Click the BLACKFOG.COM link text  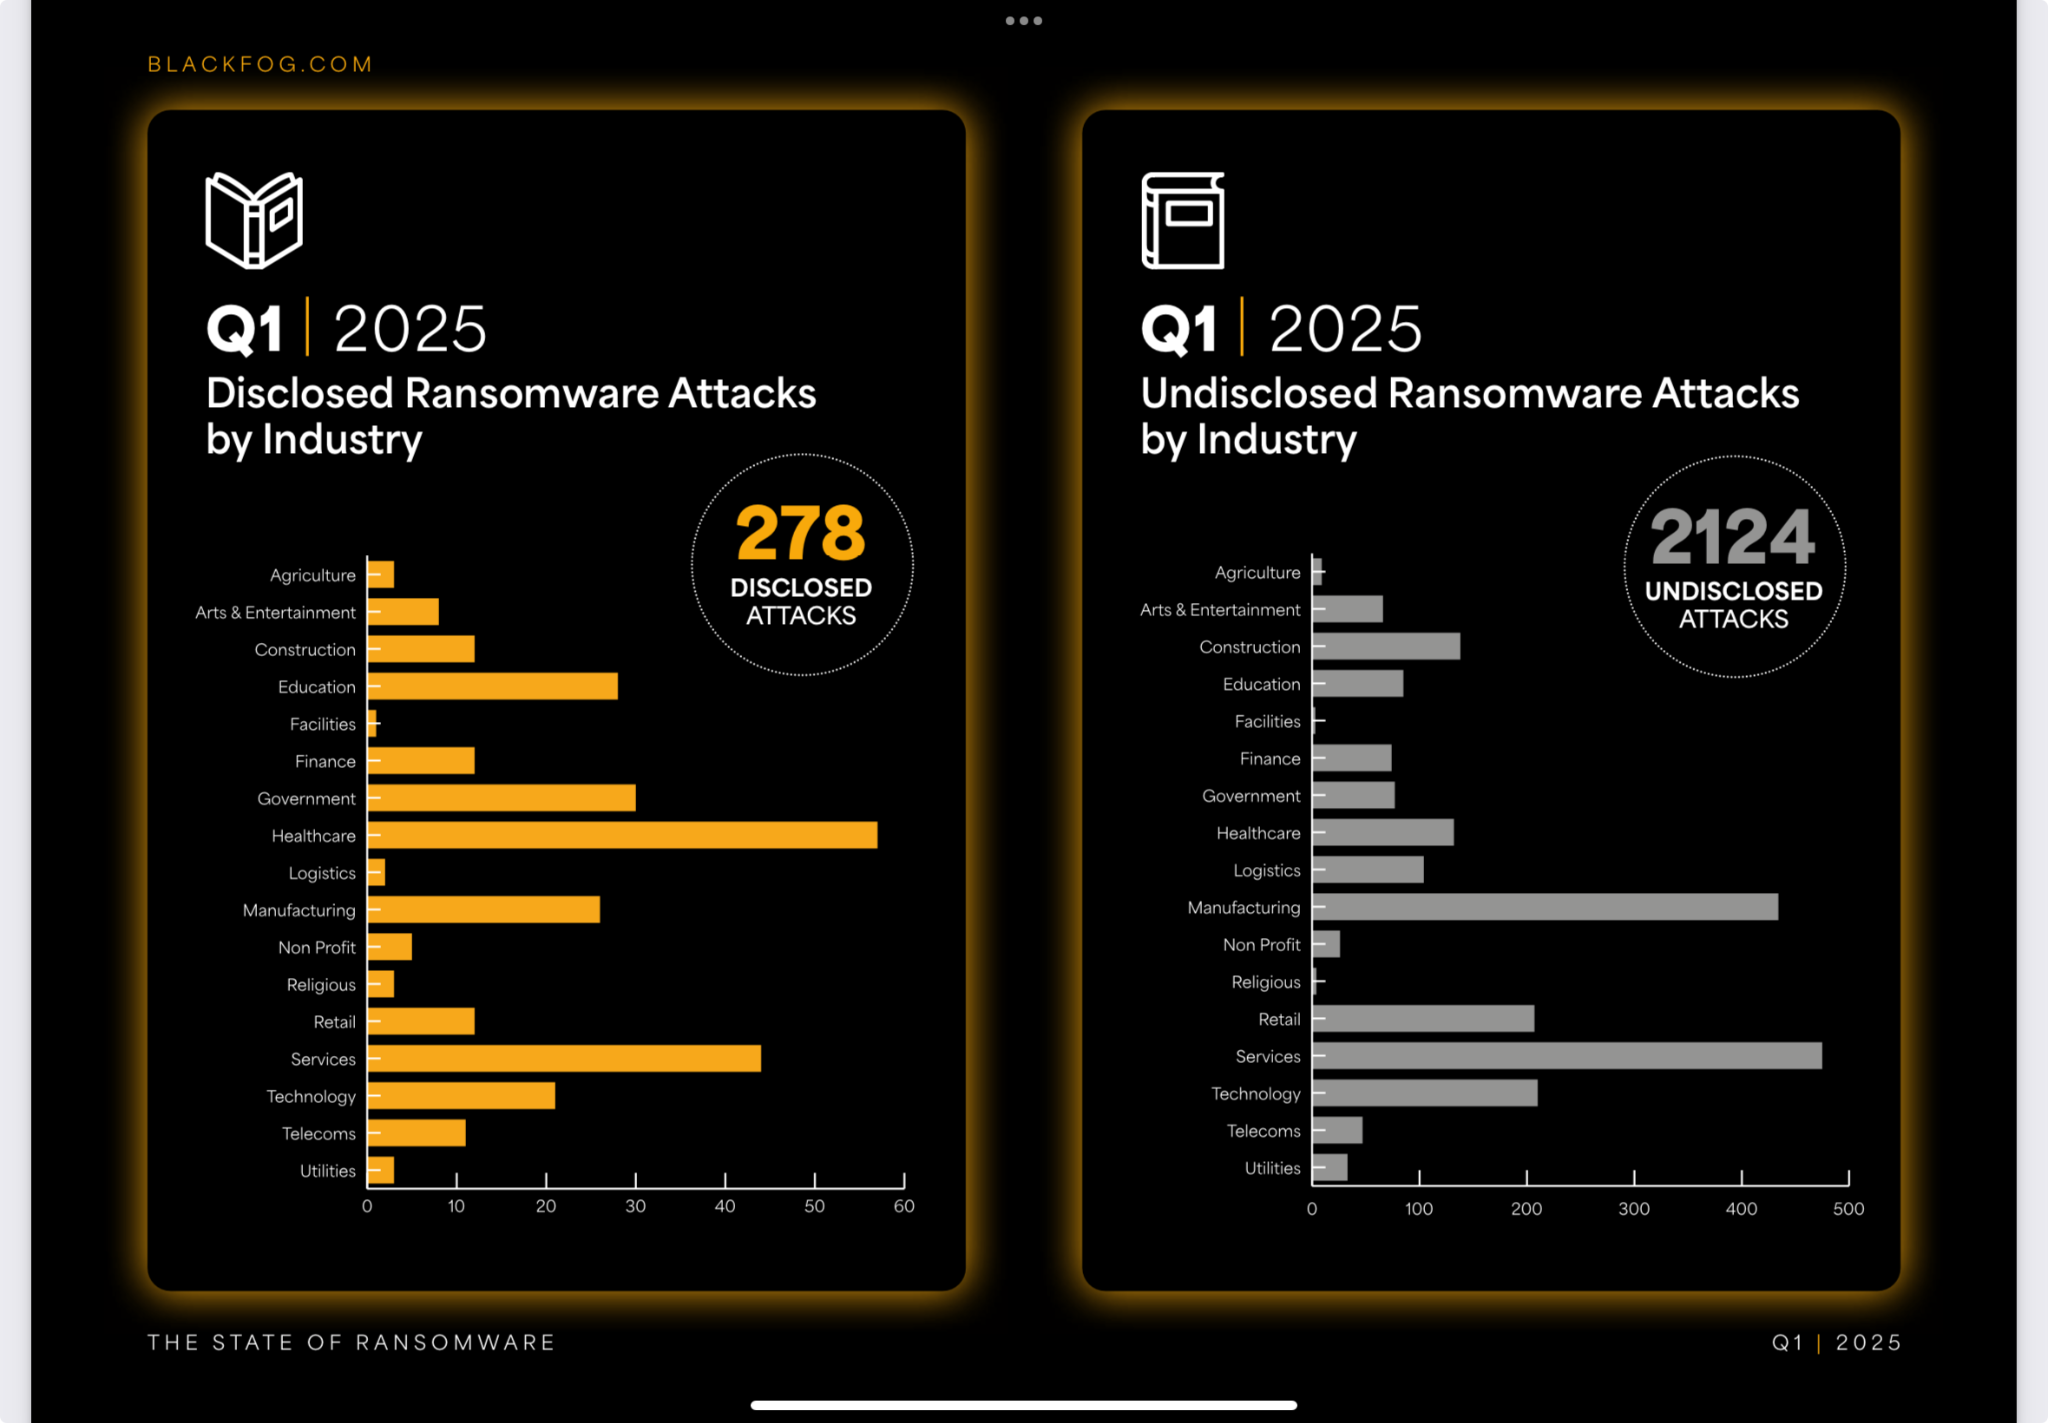click(260, 64)
